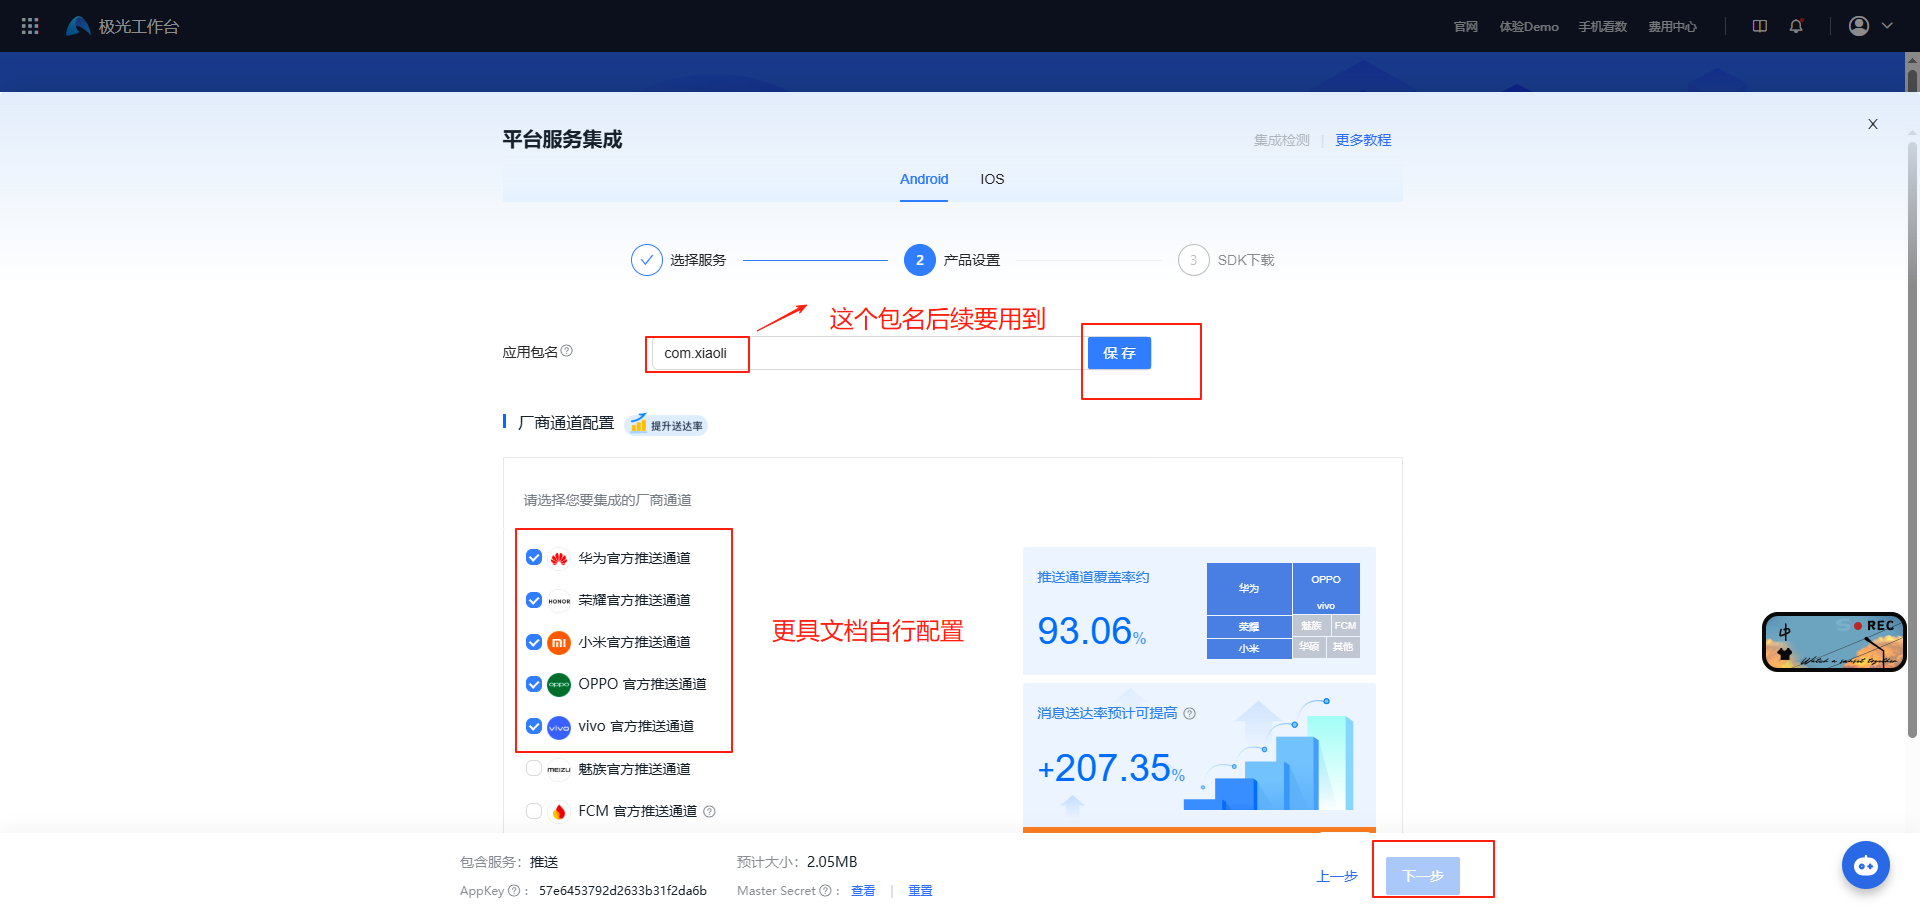Uncheck 小米官方推送通道 checkbox
This screenshot has height=919, width=1920.
click(534, 642)
